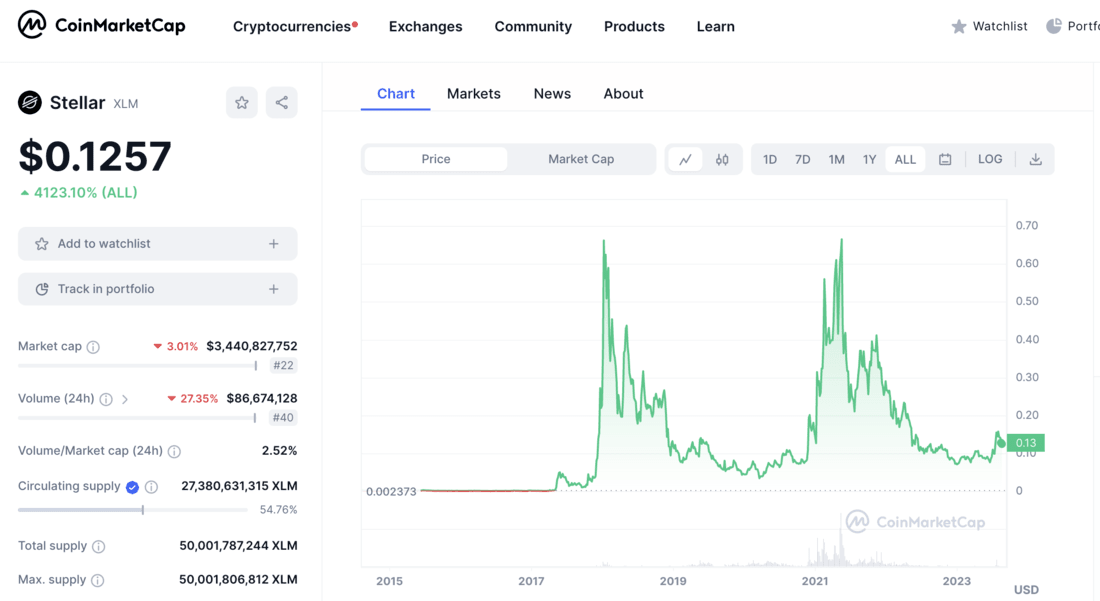Click volume value $86,674,128

click(262, 398)
